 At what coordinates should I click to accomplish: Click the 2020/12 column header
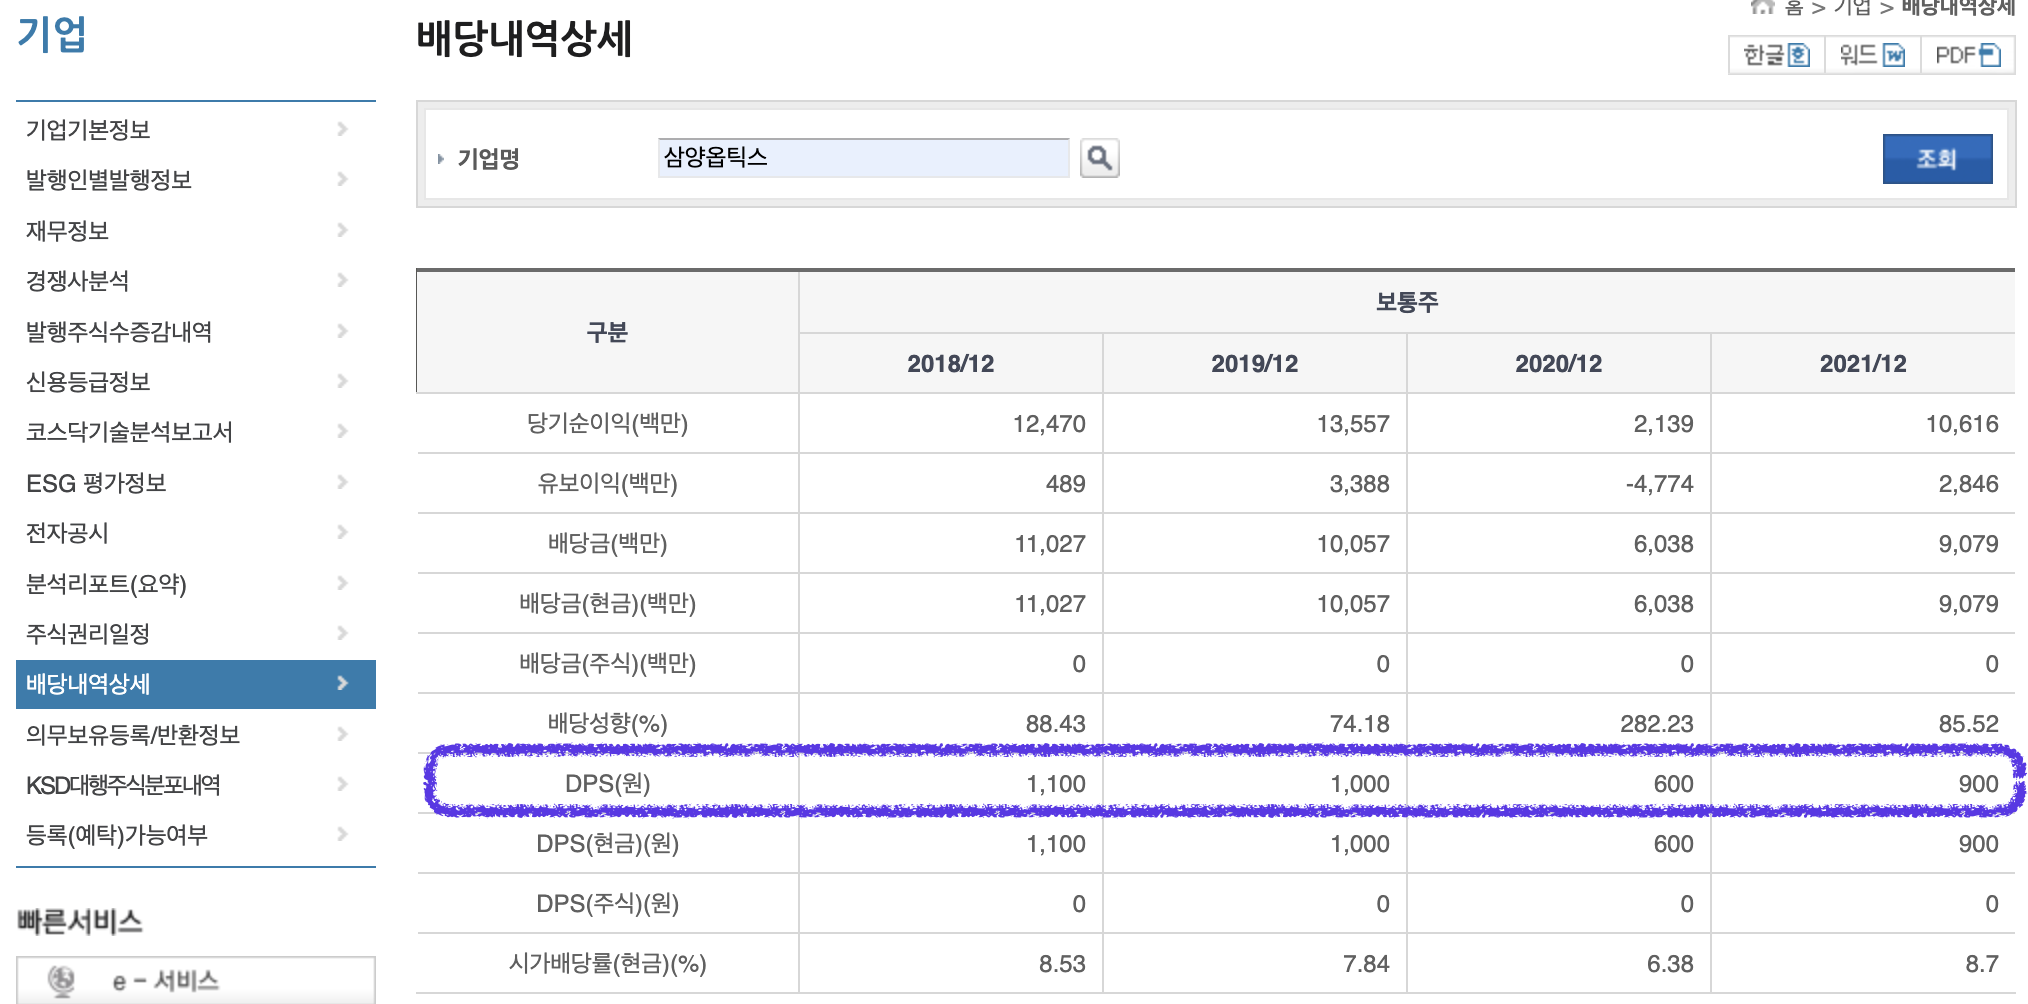point(1558,363)
